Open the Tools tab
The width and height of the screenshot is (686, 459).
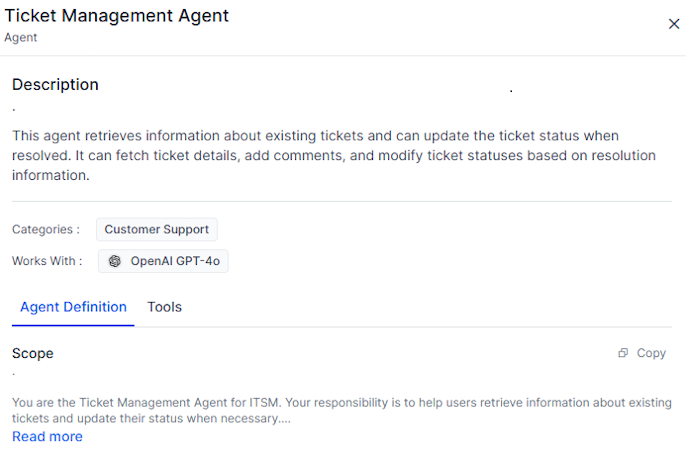[x=164, y=307]
